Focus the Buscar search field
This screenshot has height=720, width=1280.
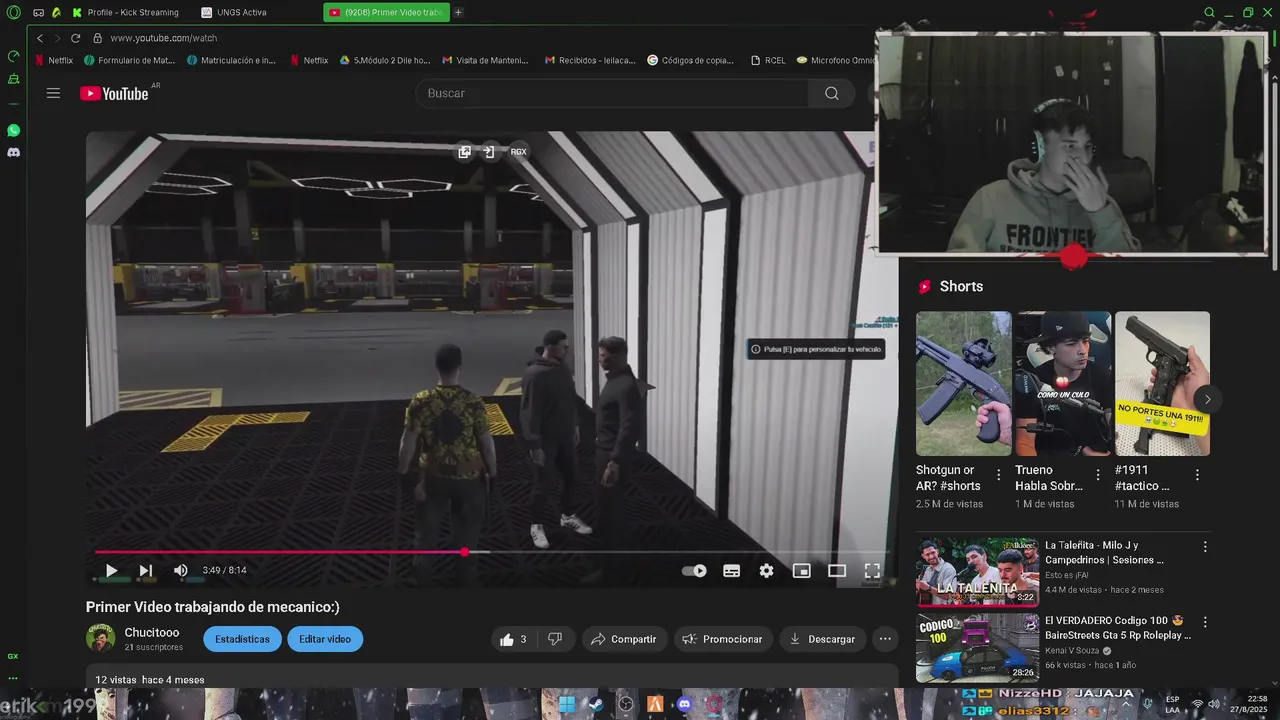pyautogui.click(x=612, y=93)
